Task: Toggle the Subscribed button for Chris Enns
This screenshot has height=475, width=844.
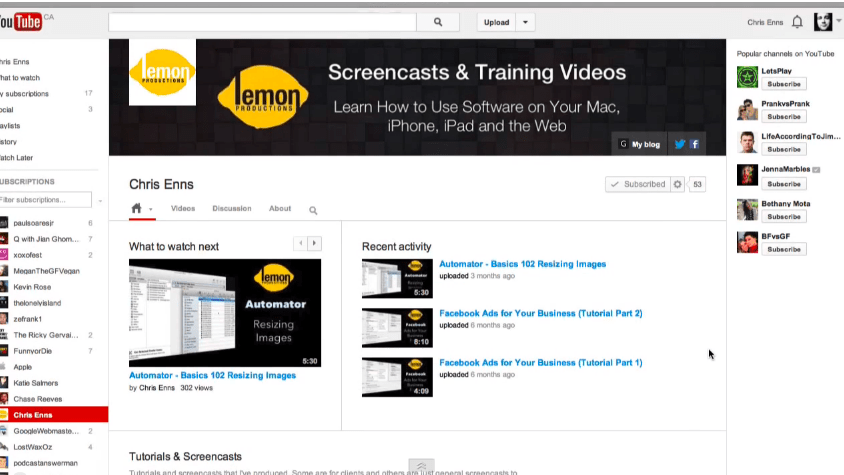Action: coord(637,184)
